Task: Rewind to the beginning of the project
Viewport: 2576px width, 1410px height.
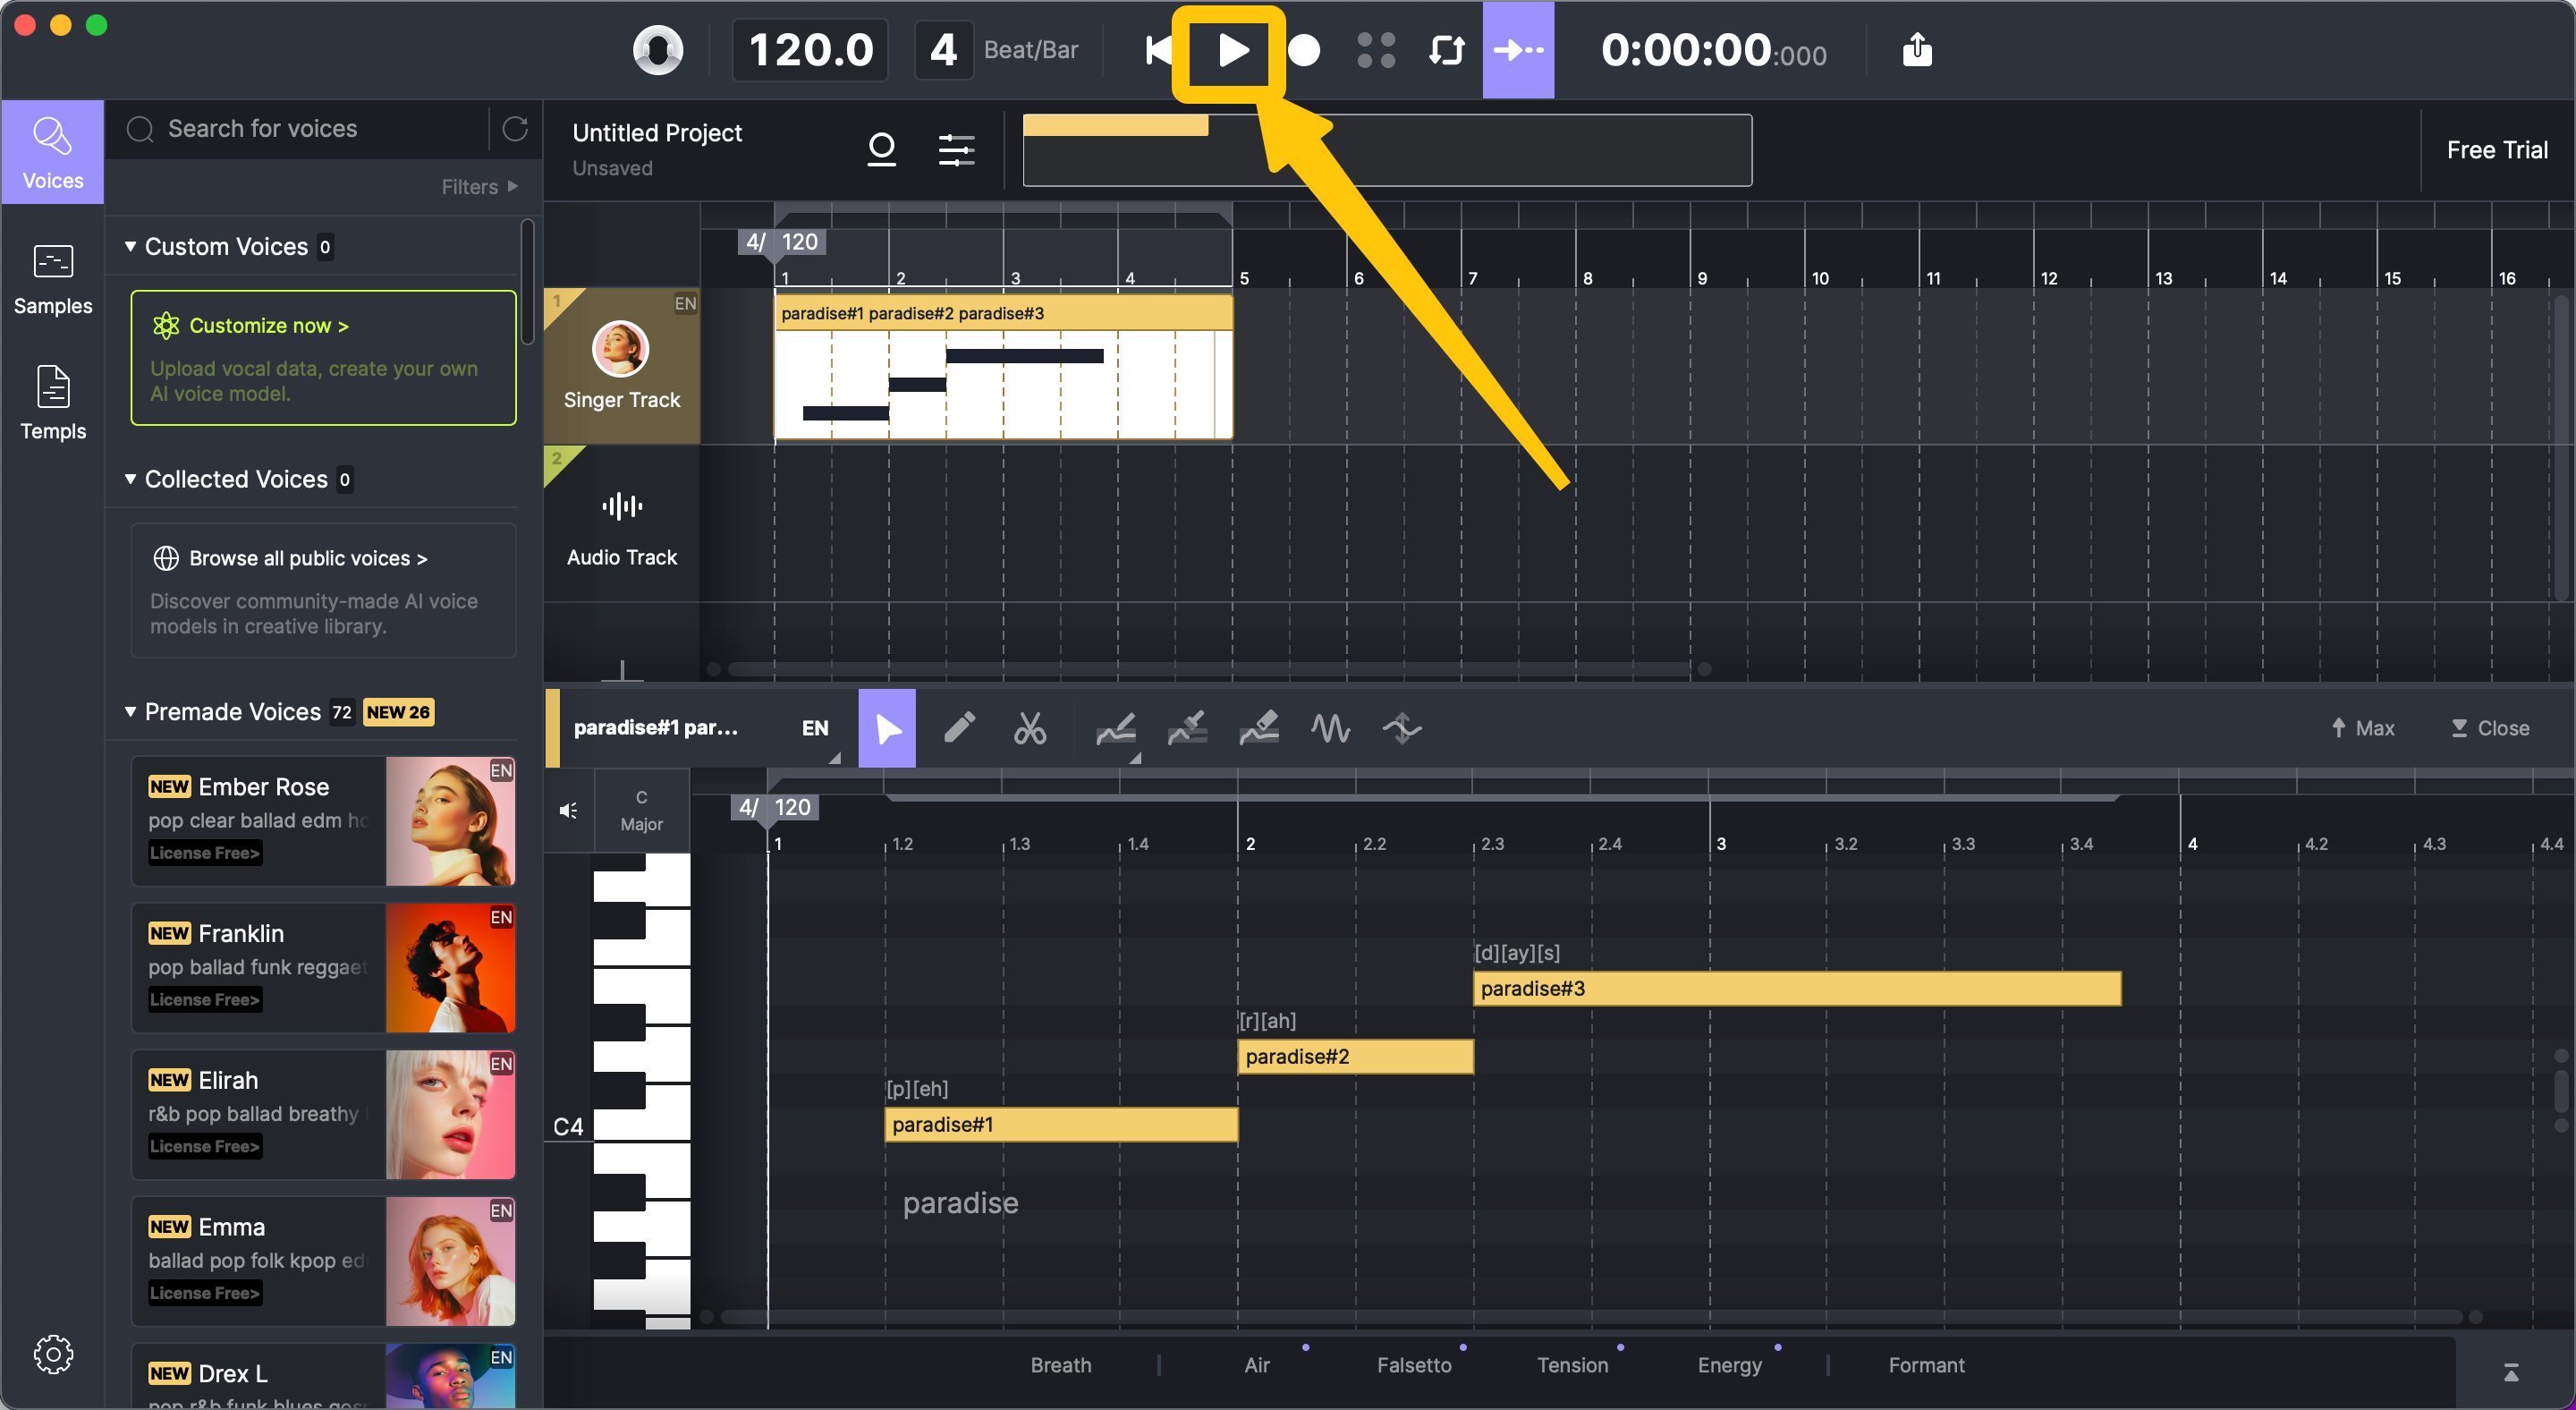Action: tap(1158, 50)
